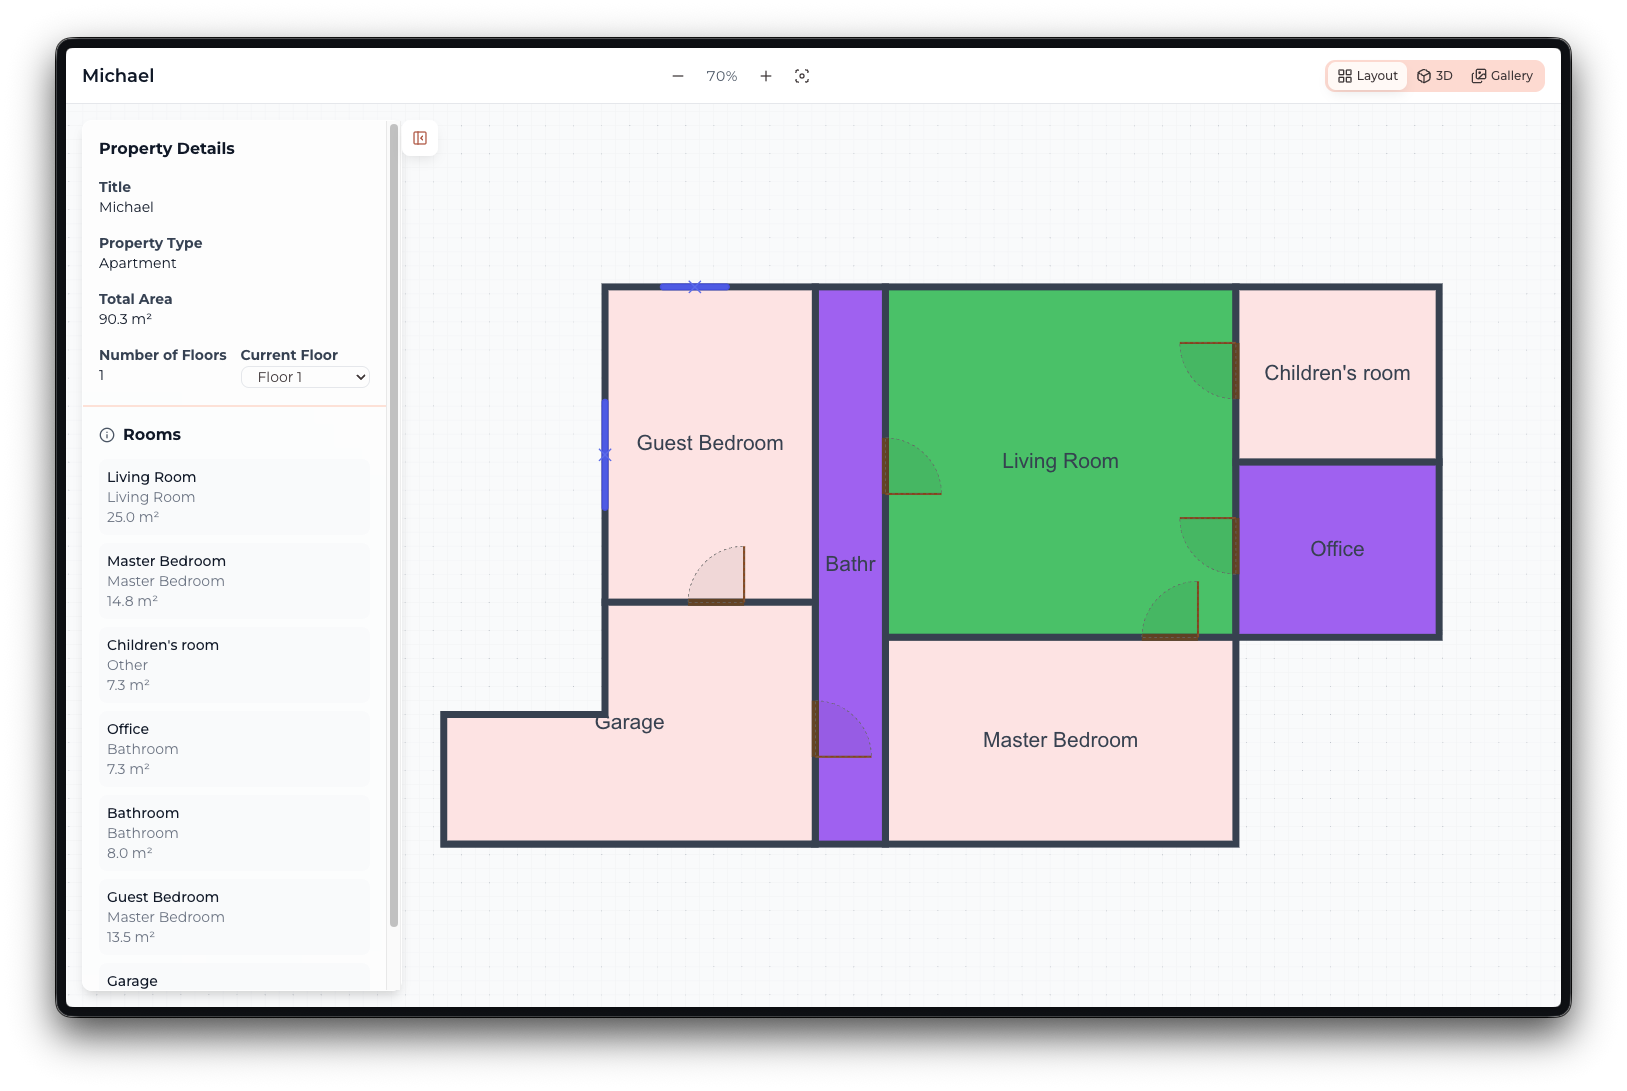Select the Guest Bedroom room card
Image resolution: width=1627 pixels, height=1091 pixels.
click(x=234, y=916)
